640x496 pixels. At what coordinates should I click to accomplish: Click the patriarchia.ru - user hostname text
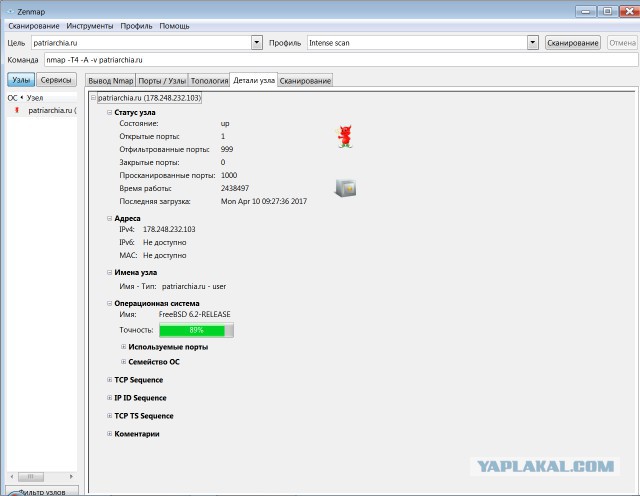pyautogui.click(x=194, y=287)
